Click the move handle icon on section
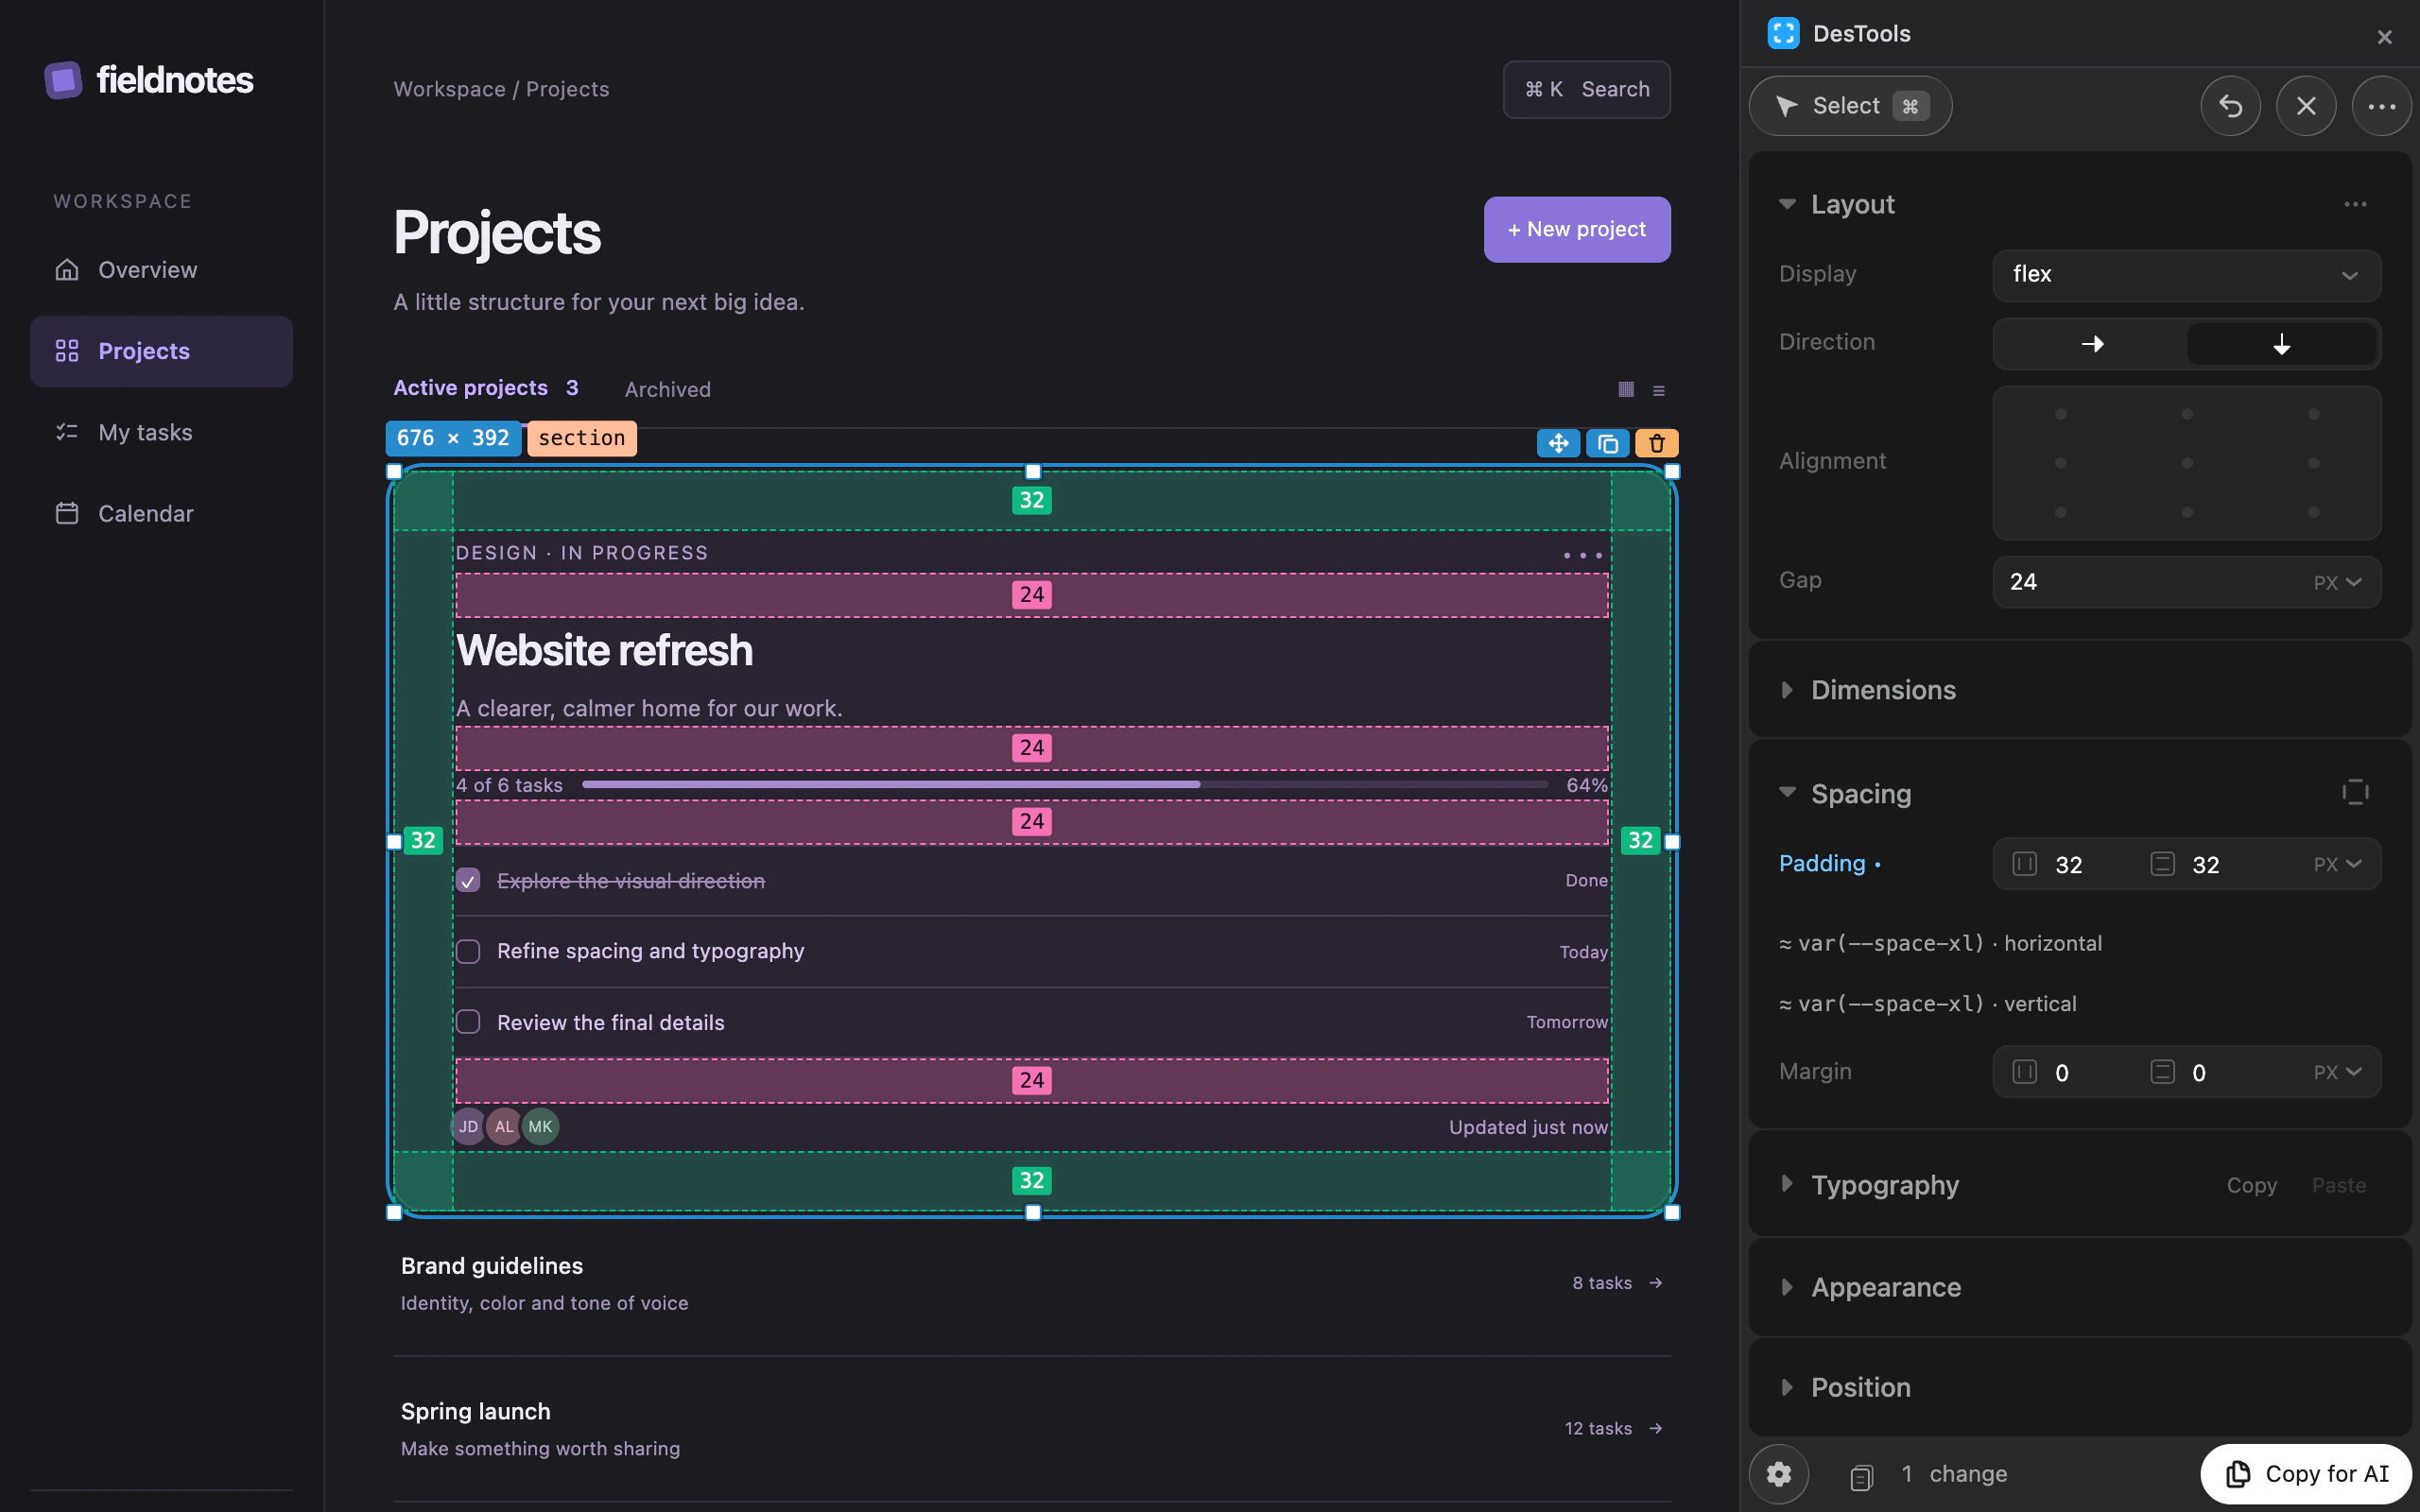Viewport: 2420px width, 1512px height. click(x=1558, y=443)
